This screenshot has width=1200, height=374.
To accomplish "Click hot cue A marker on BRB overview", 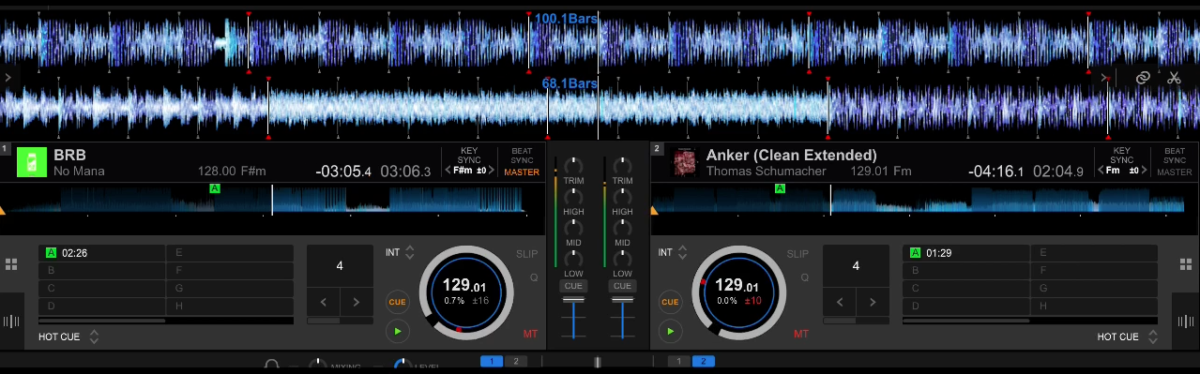I will click(214, 188).
